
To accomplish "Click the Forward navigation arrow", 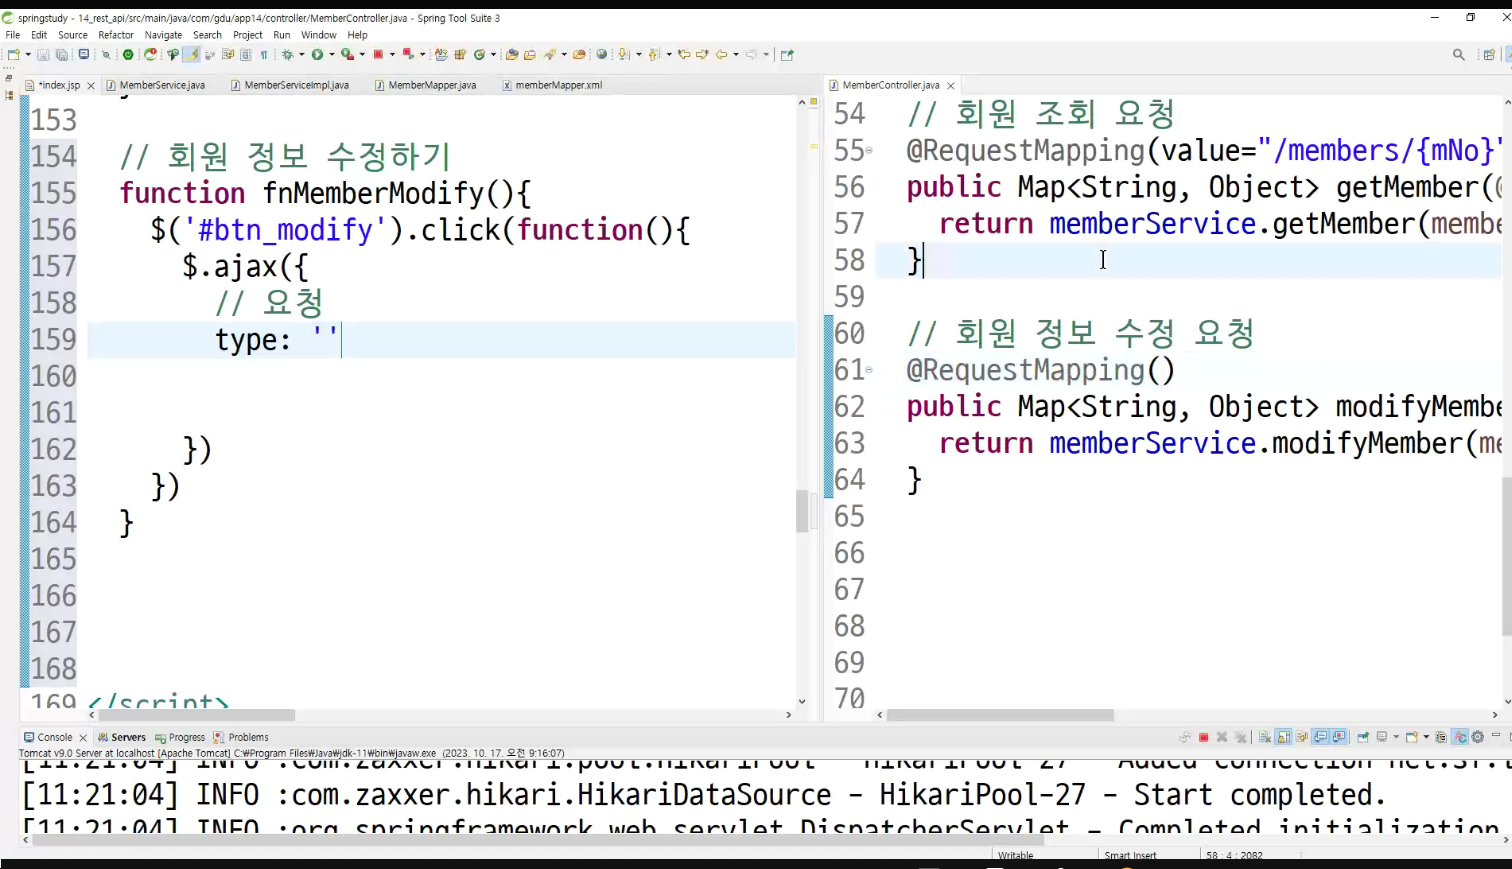I will pos(751,55).
